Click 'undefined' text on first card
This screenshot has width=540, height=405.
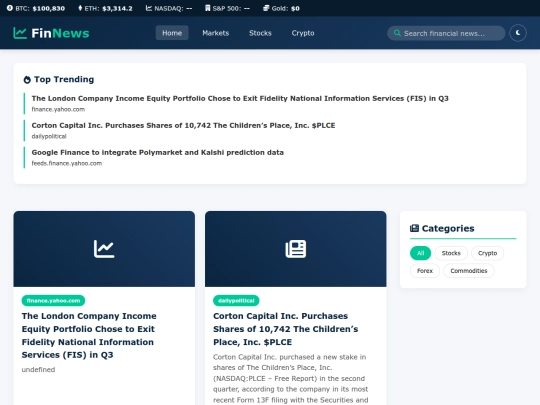tap(38, 370)
